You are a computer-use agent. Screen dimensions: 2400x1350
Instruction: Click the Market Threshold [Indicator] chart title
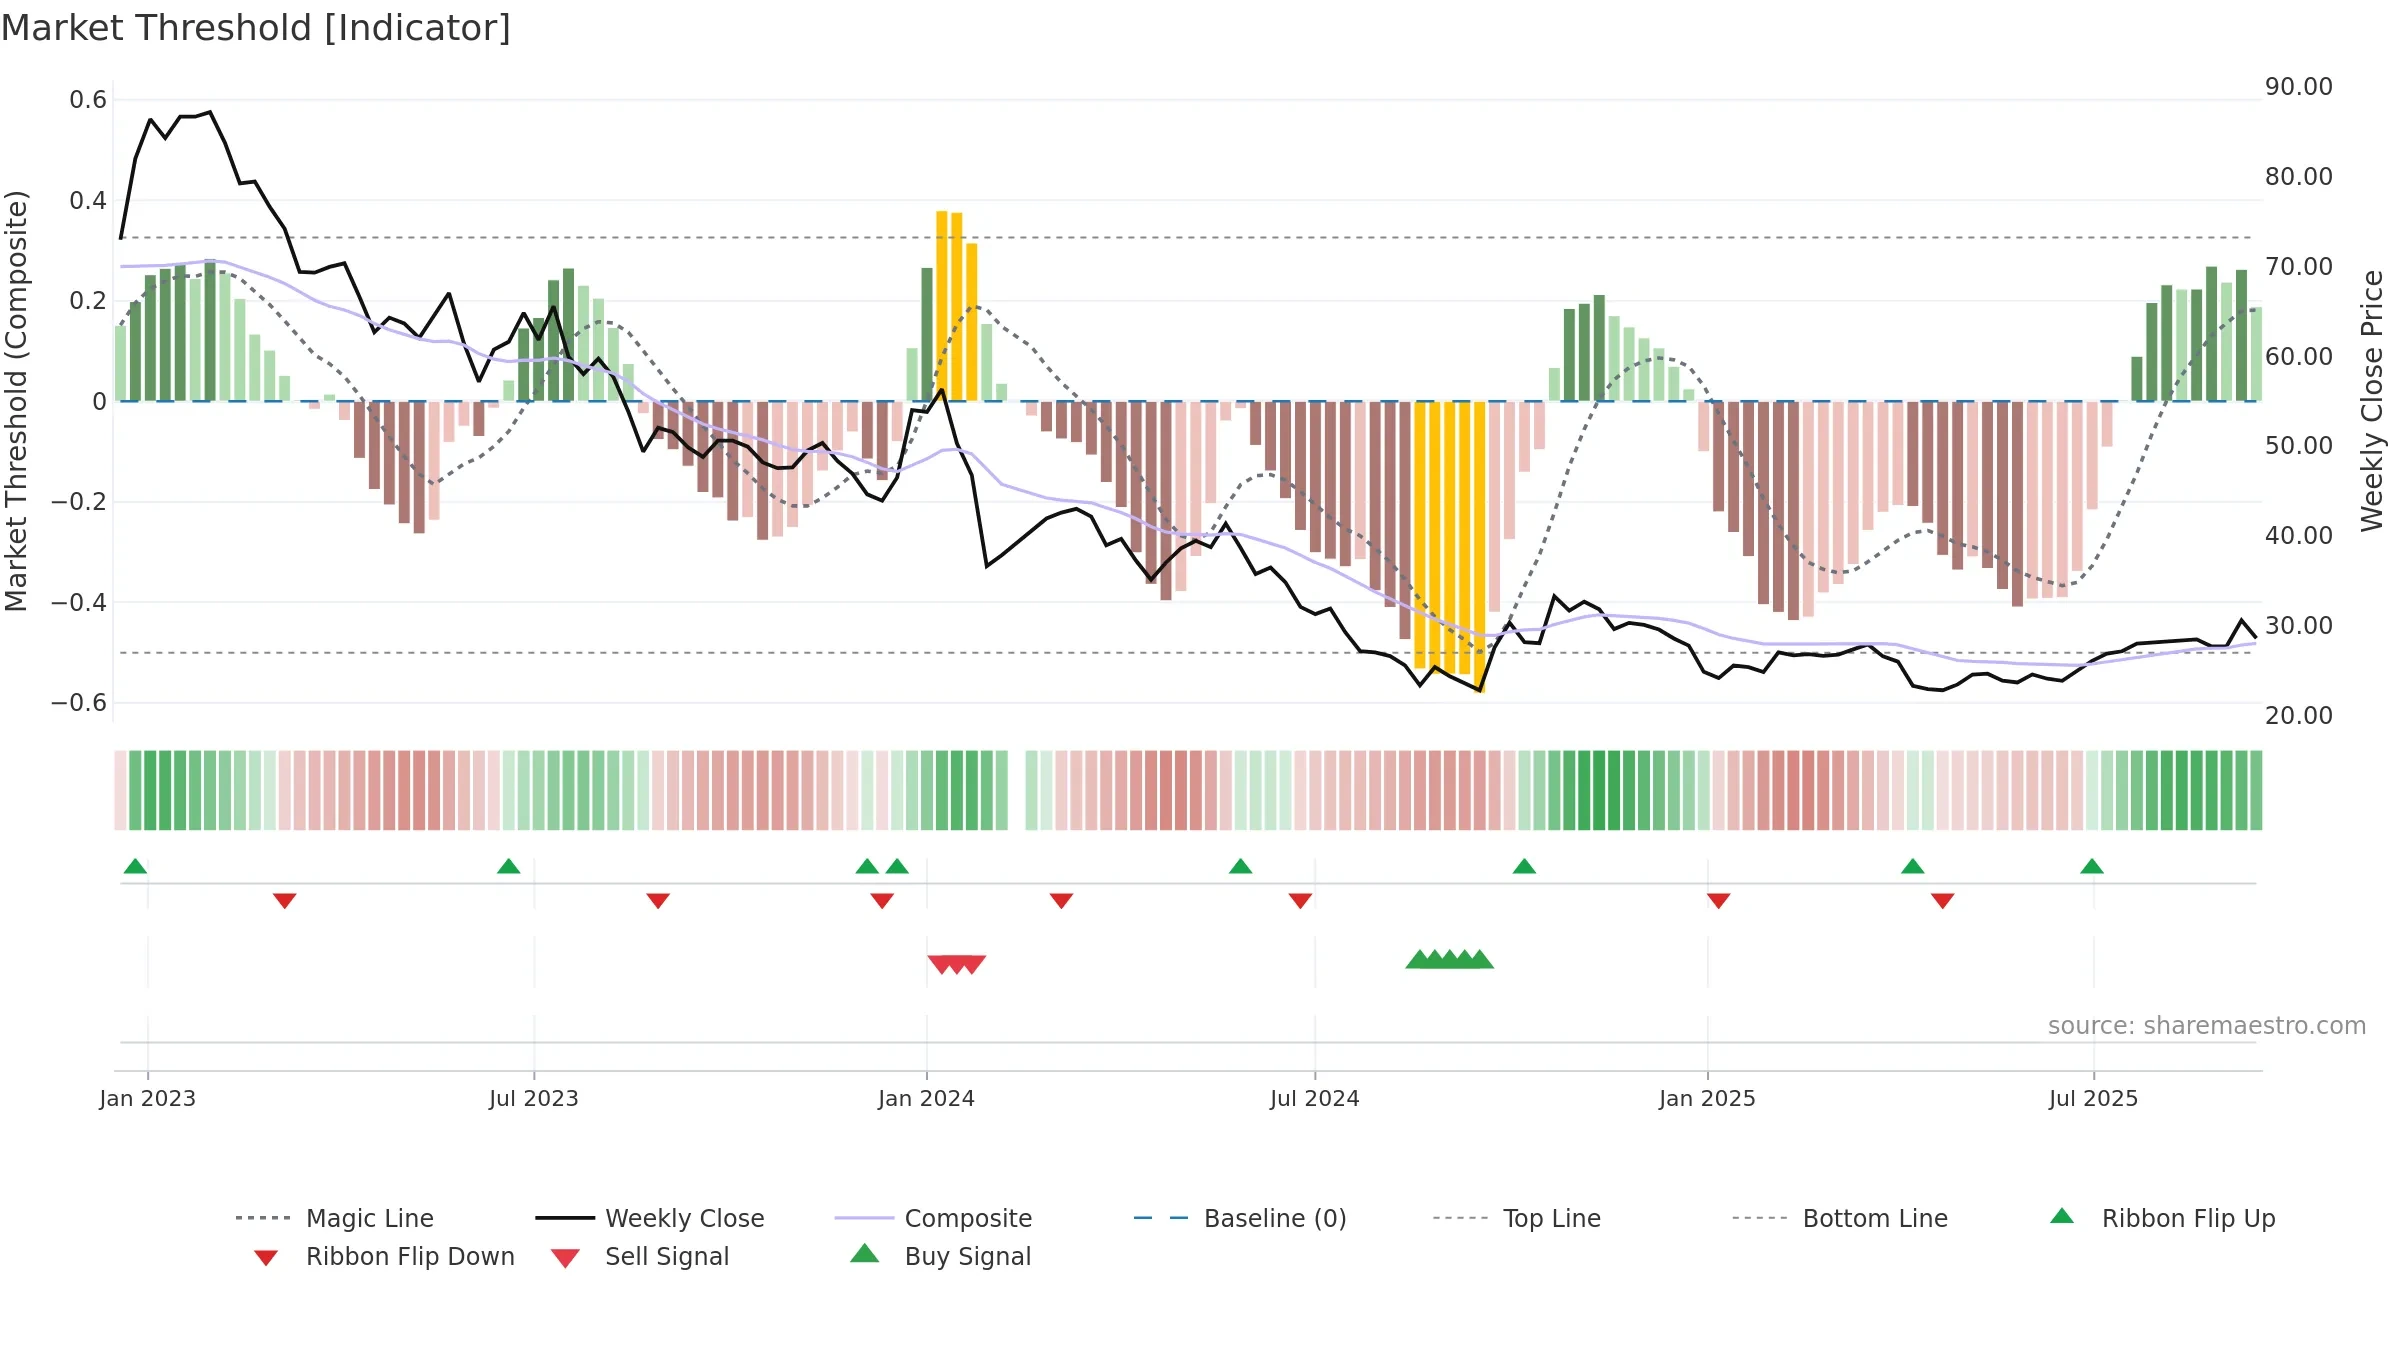coord(256,28)
